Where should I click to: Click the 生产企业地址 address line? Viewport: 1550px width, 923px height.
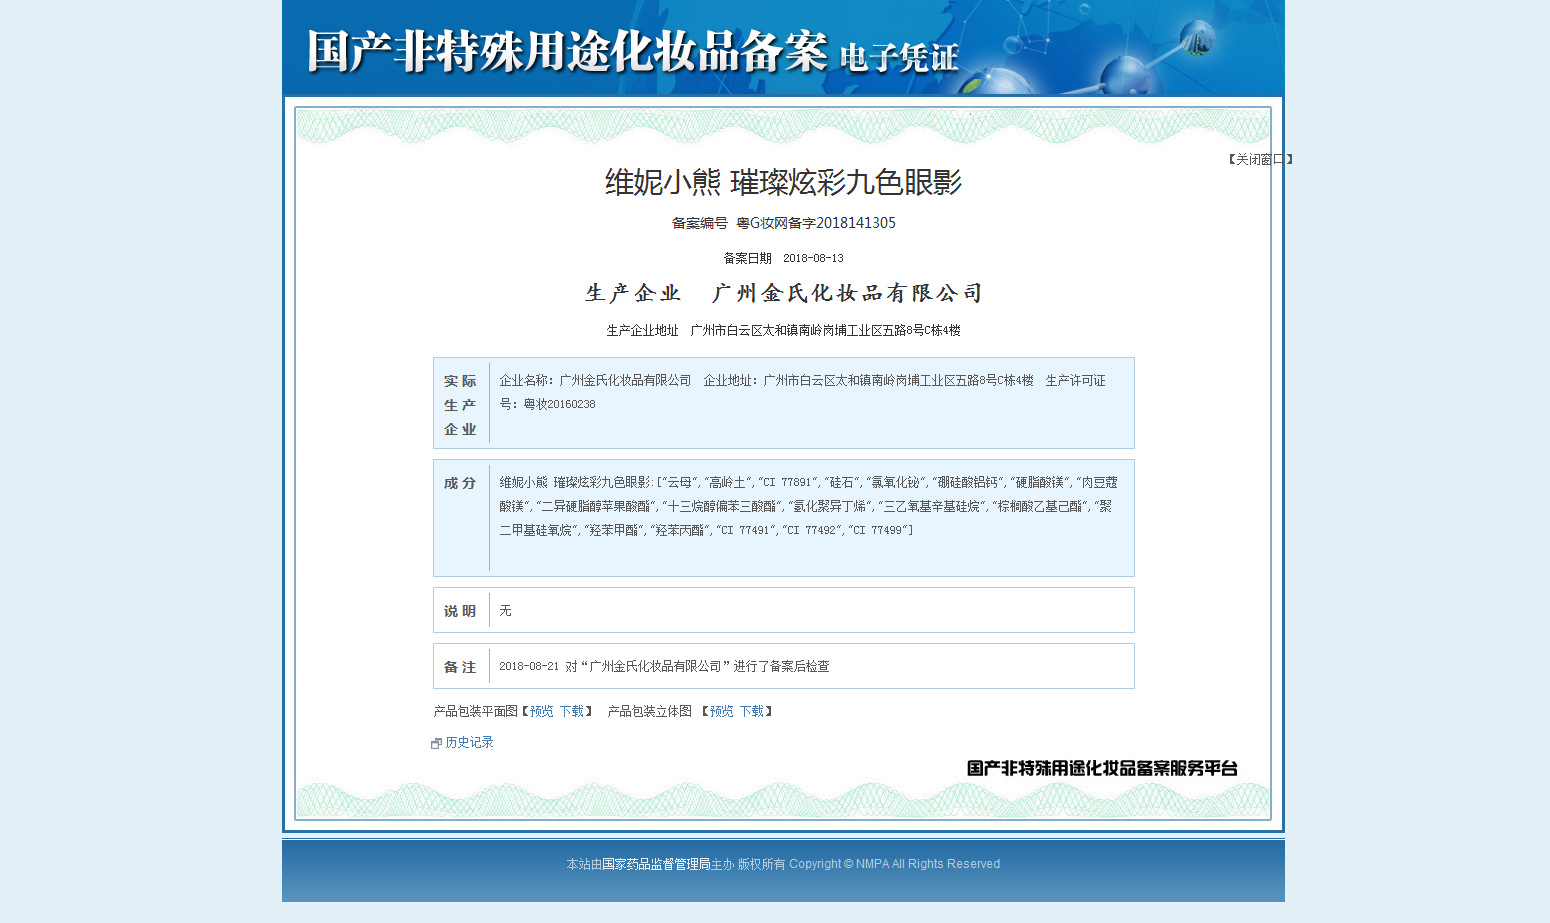point(783,330)
